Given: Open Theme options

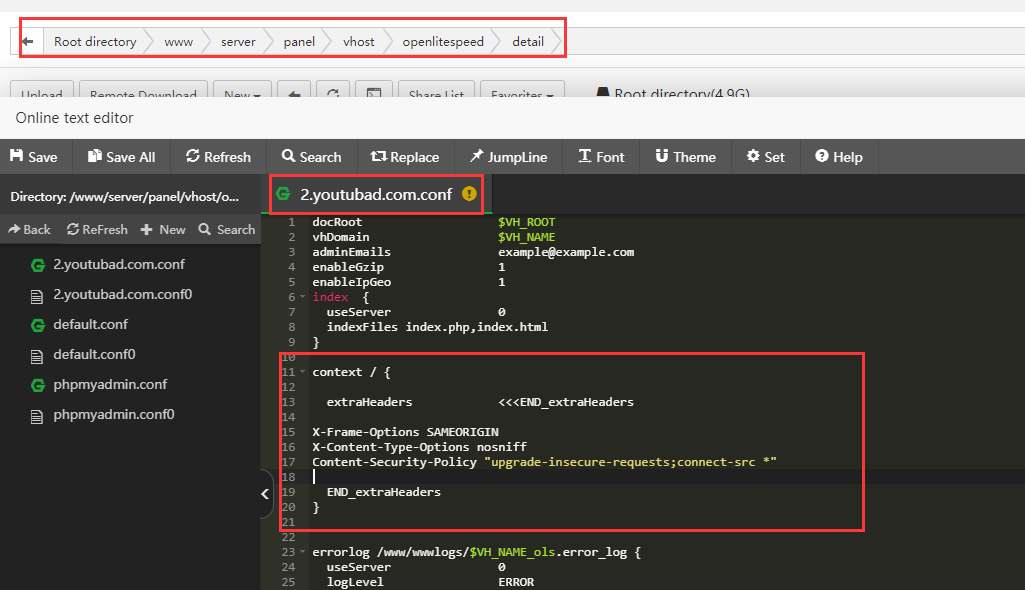Looking at the screenshot, I should coord(685,157).
